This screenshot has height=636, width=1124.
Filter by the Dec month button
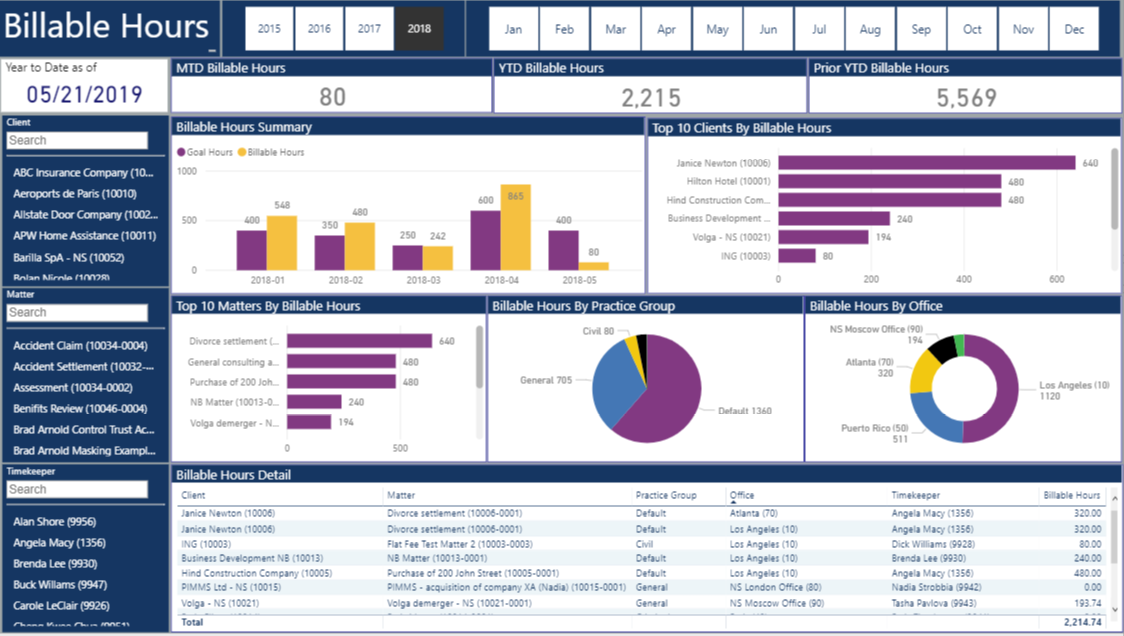(x=1074, y=29)
